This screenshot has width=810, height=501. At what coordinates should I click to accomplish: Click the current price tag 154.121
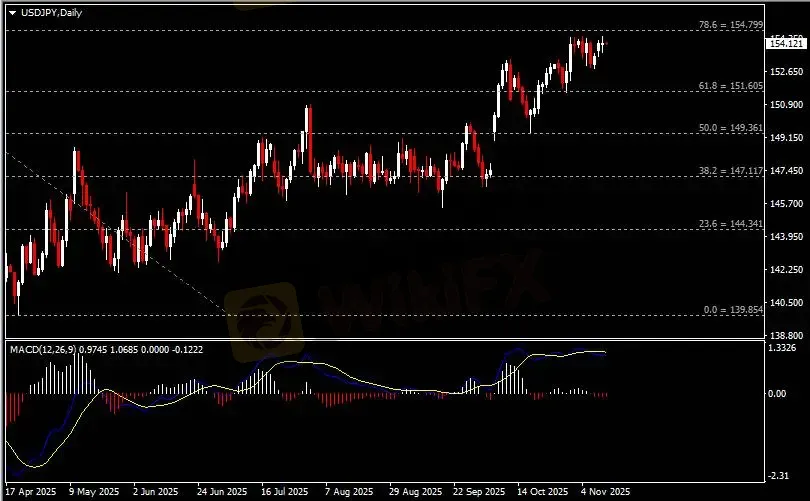[x=785, y=43]
